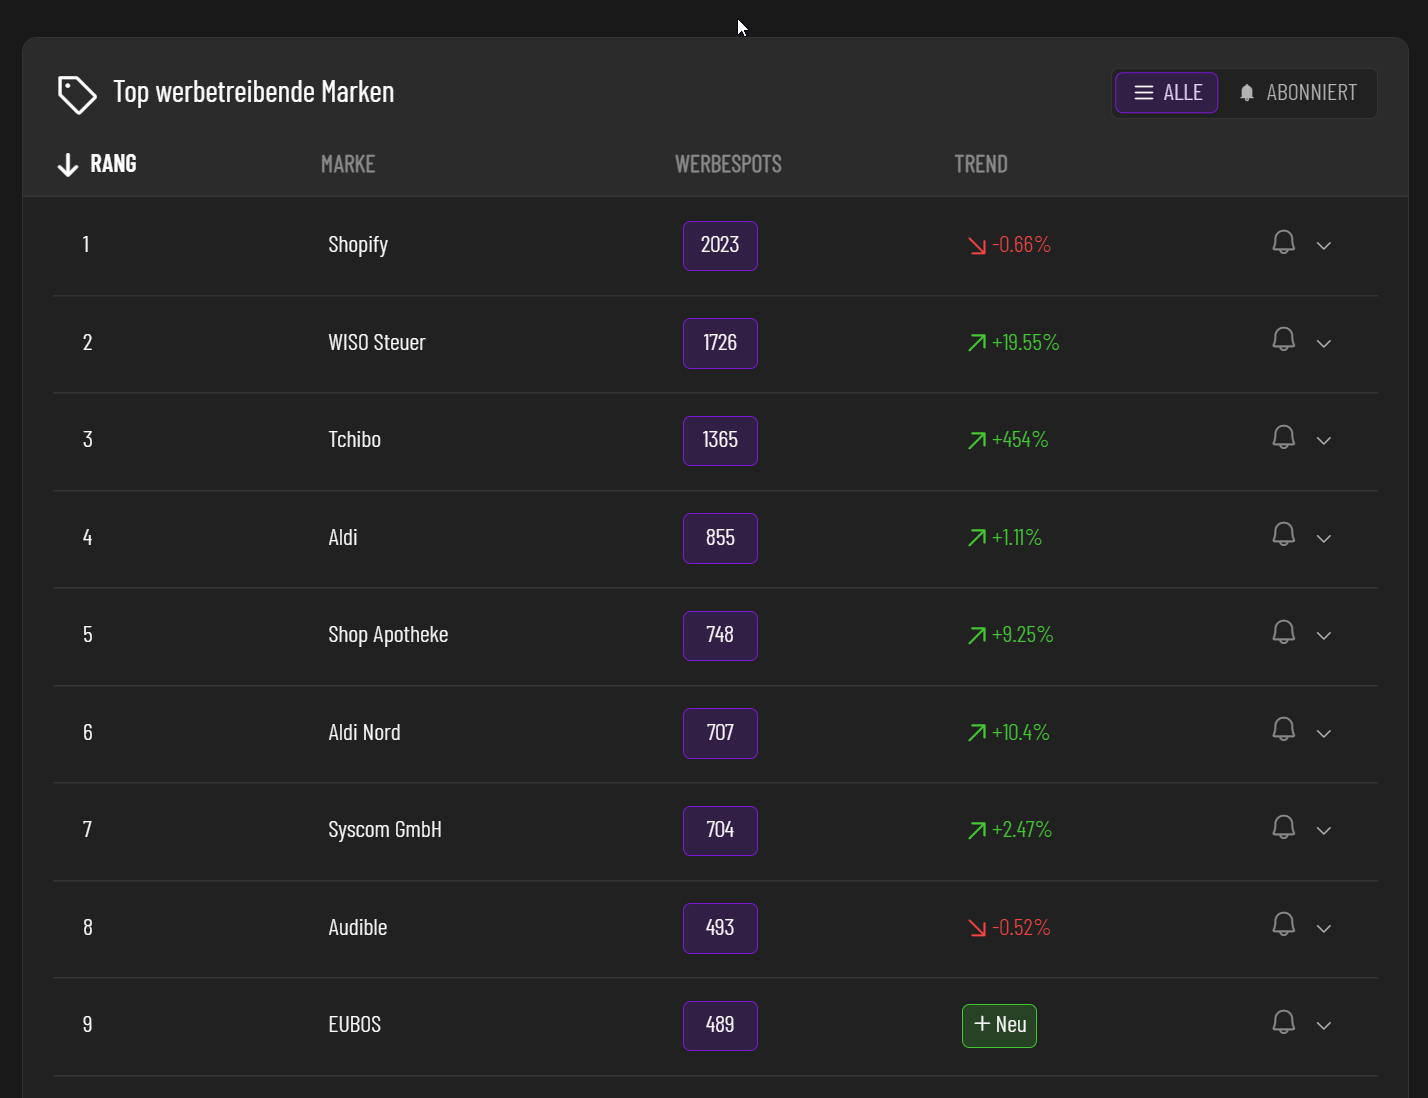Image resolution: width=1428 pixels, height=1098 pixels.
Task: Select the Audible brand name
Action: pos(358,928)
